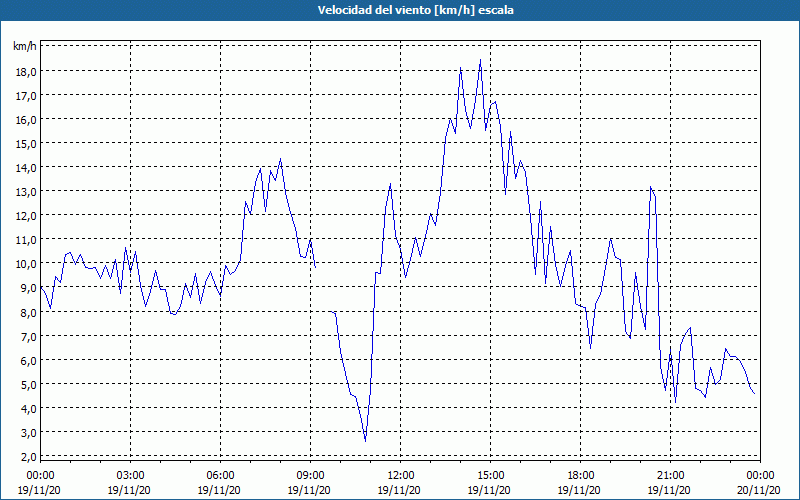Click the chart title "Velocidad del viento [km/h] escala"
The width and height of the screenshot is (800, 500).
pos(415,10)
